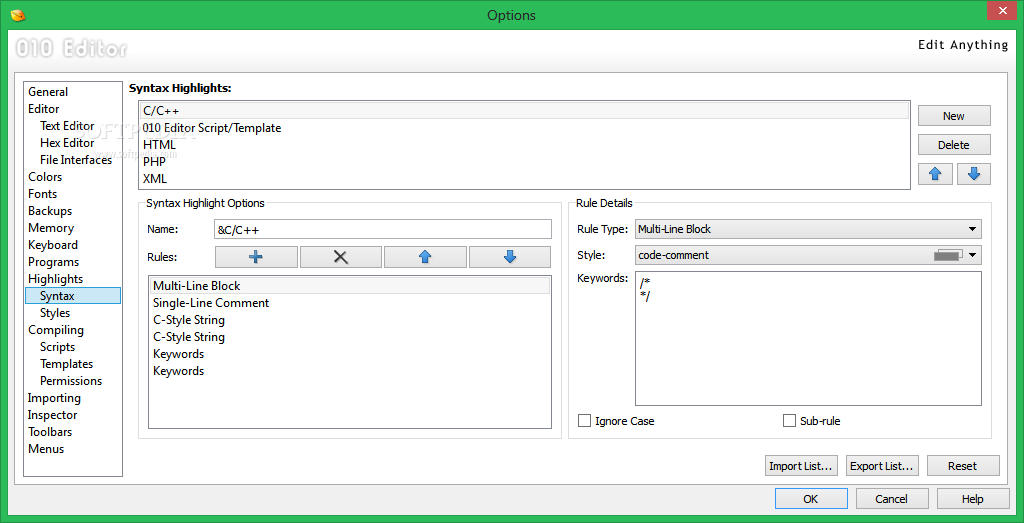Screen dimensions: 1024x523
Task: Select General in options tree
Action: tap(48, 92)
